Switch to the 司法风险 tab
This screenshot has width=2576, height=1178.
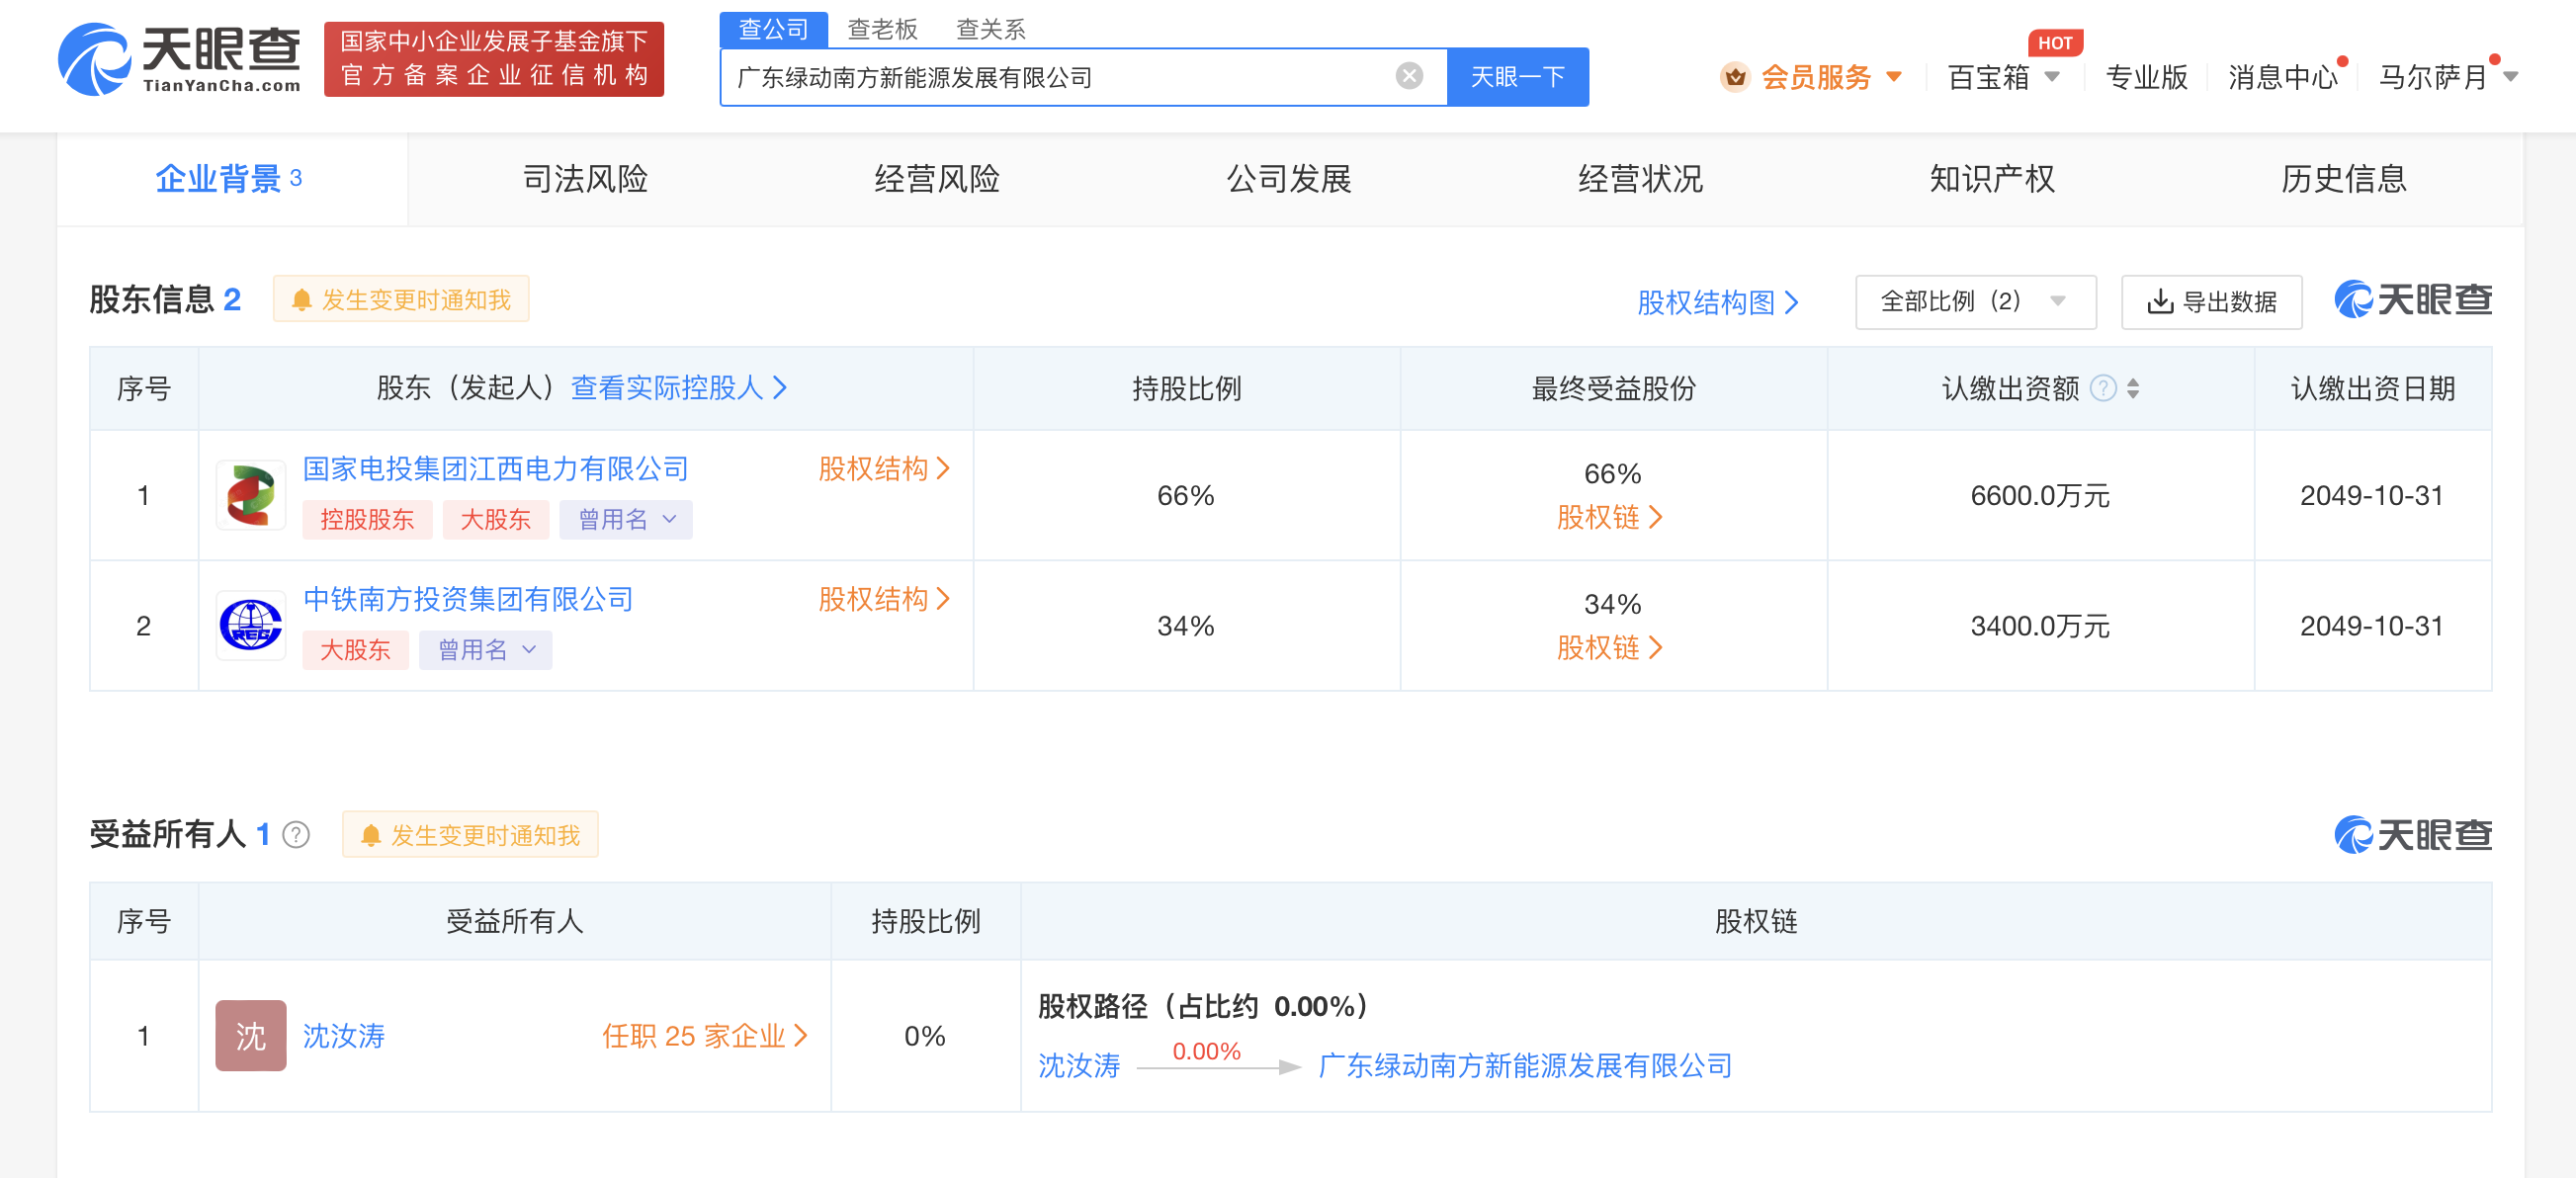click(x=585, y=178)
